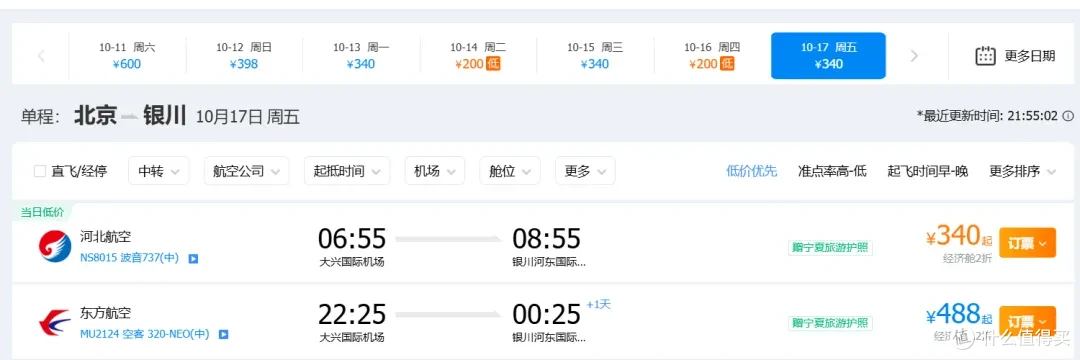The image size is (1080, 360).
Task: Click the 更多日期 button
Action: [1015, 56]
